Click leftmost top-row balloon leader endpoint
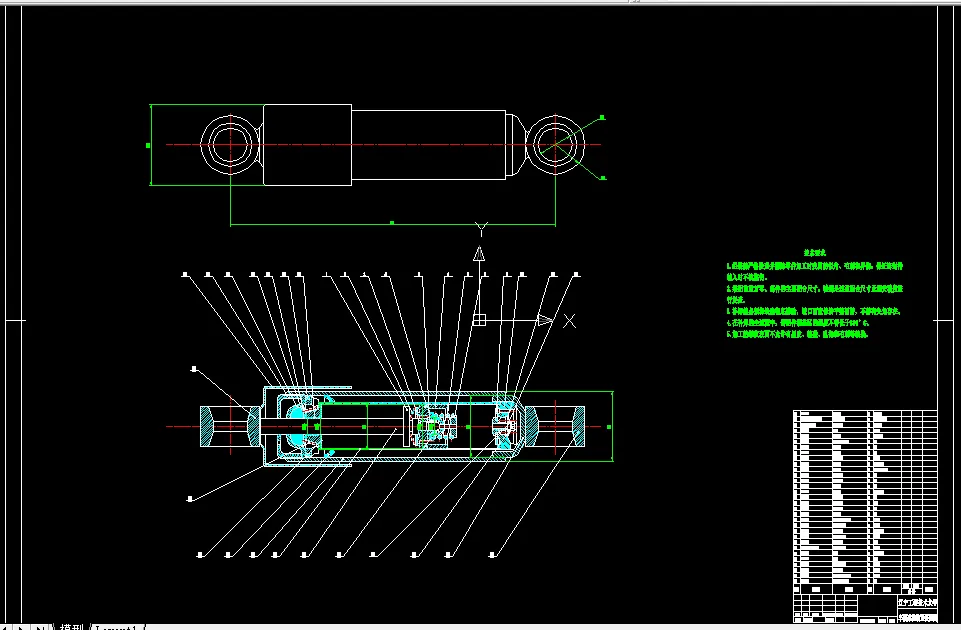The height and width of the screenshot is (630, 961). tap(185, 275)
